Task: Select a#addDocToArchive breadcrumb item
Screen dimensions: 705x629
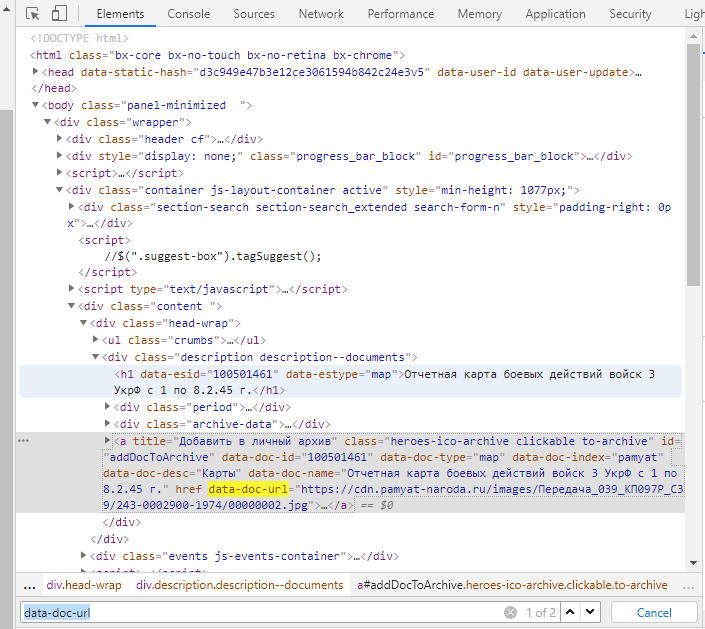Action: (512, 585)
